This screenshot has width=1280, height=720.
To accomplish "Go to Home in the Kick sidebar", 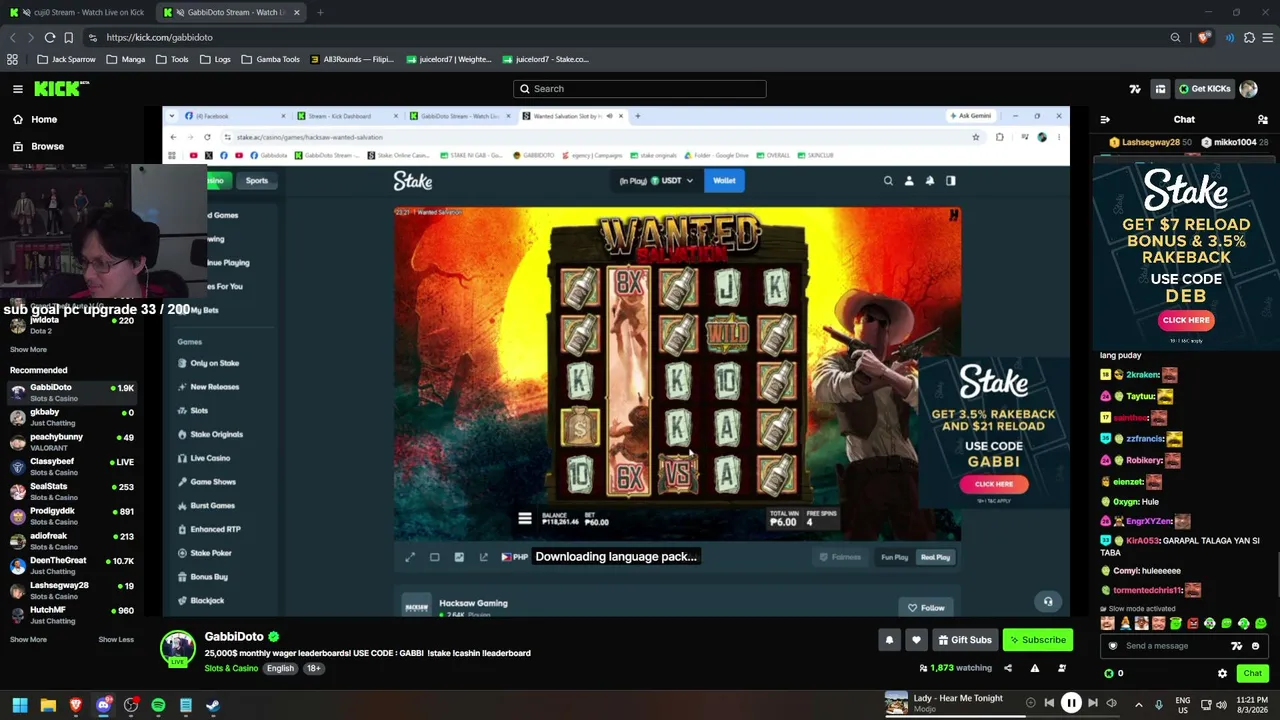I will click(44, 119).
